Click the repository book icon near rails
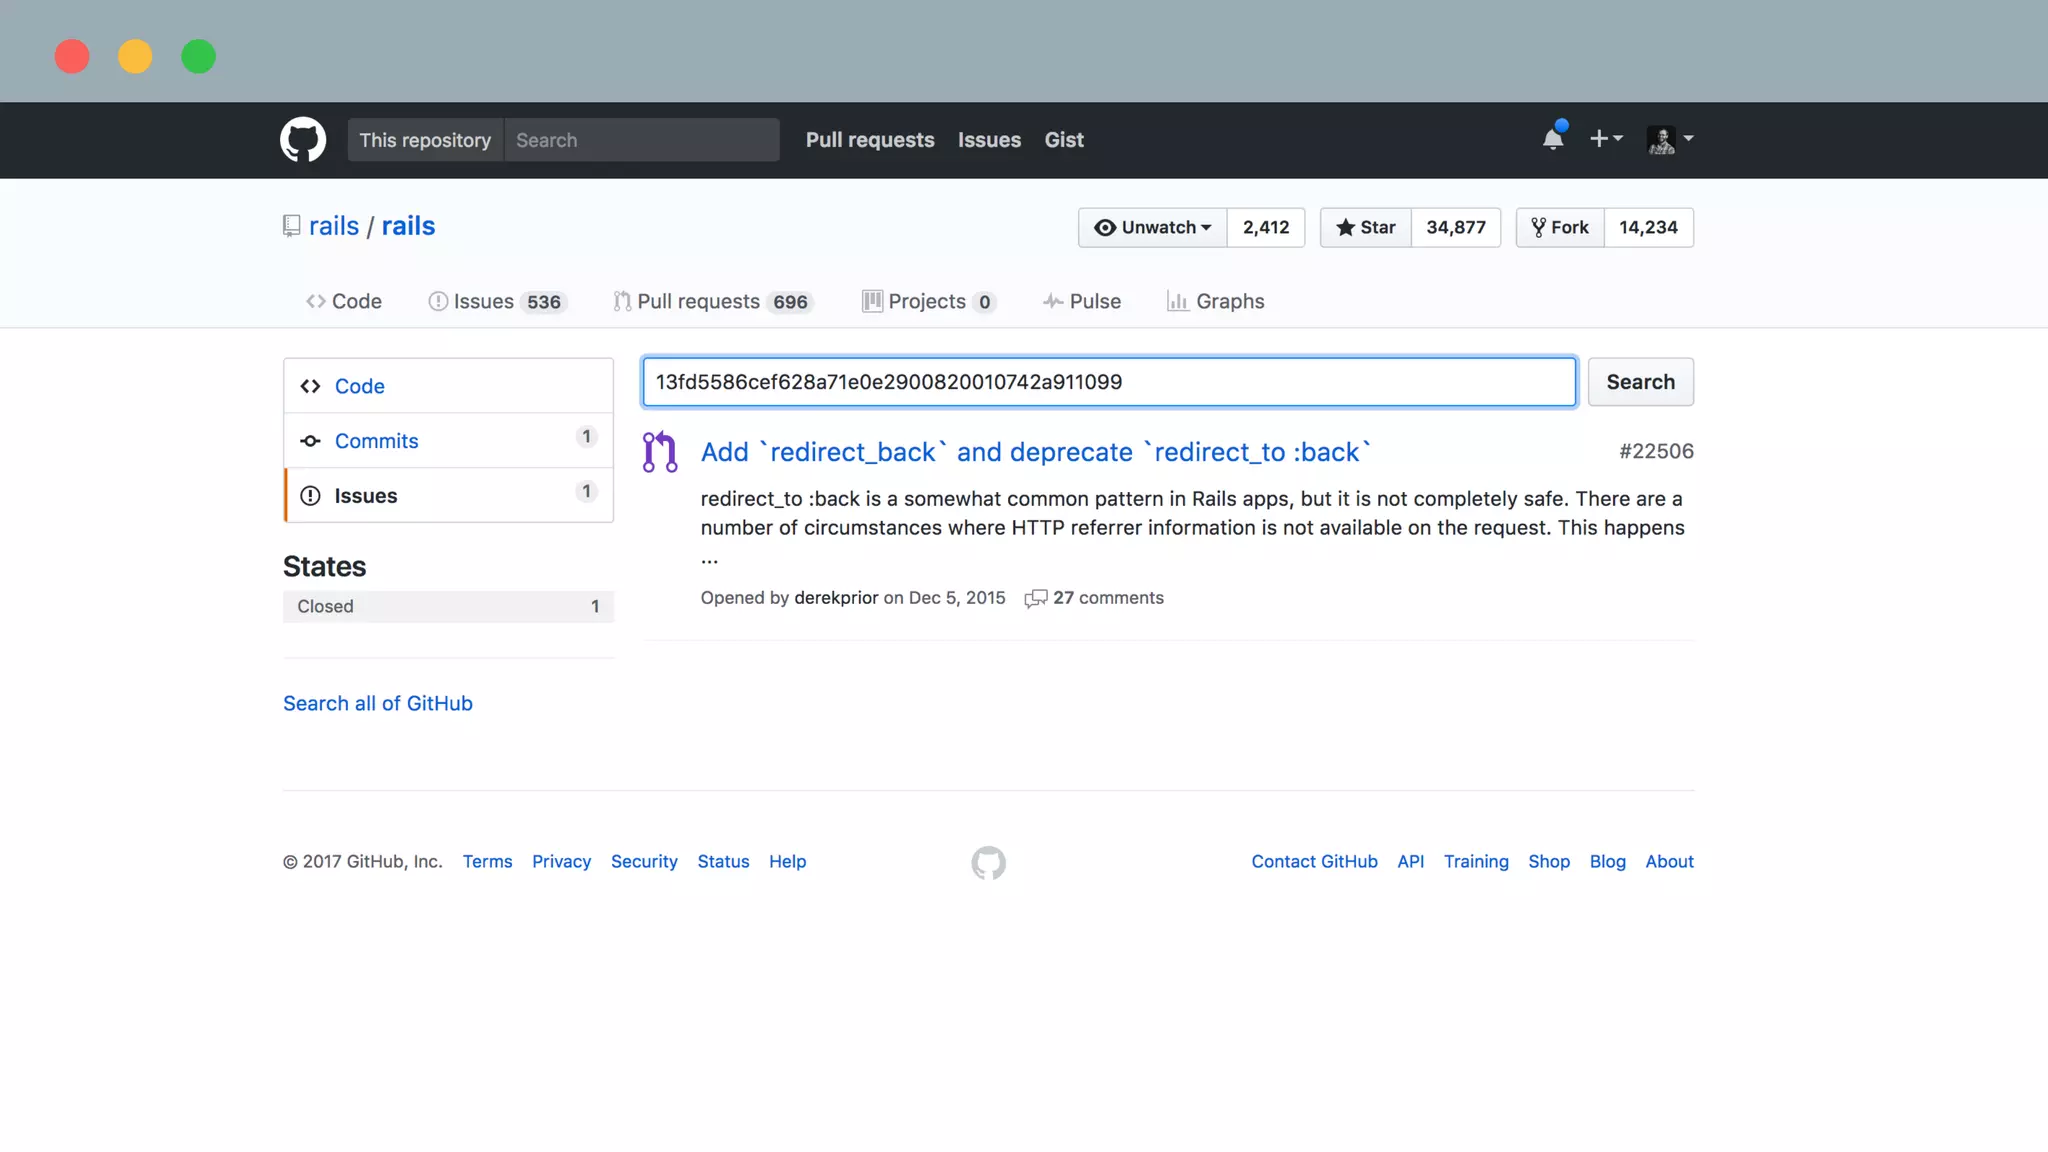Image resolution: width=2048 pixels, height=1152 pixels. 291,226
